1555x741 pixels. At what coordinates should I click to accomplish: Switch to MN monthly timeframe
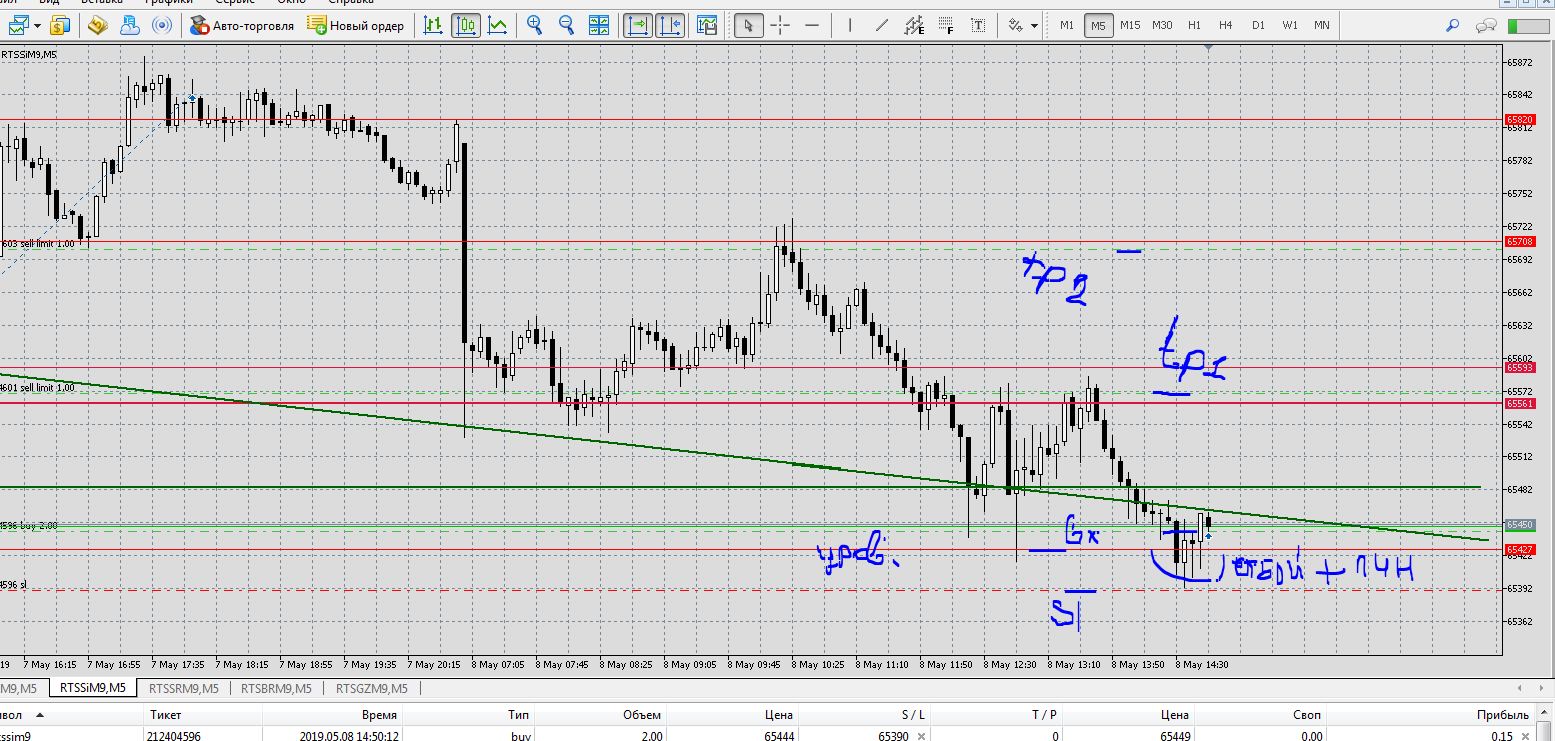pyautogui.click(x=1322, y=25)
